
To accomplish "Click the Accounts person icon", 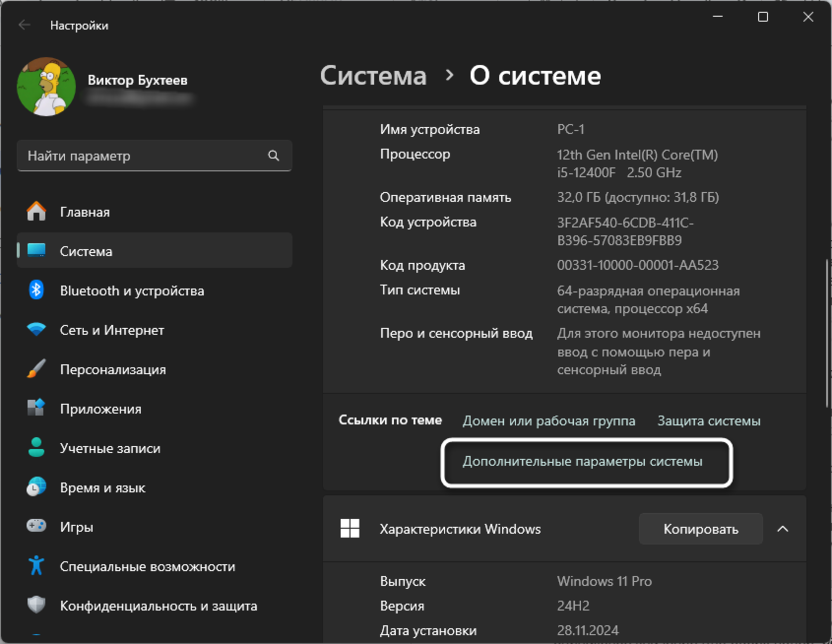I will click(x=36, y=448).
